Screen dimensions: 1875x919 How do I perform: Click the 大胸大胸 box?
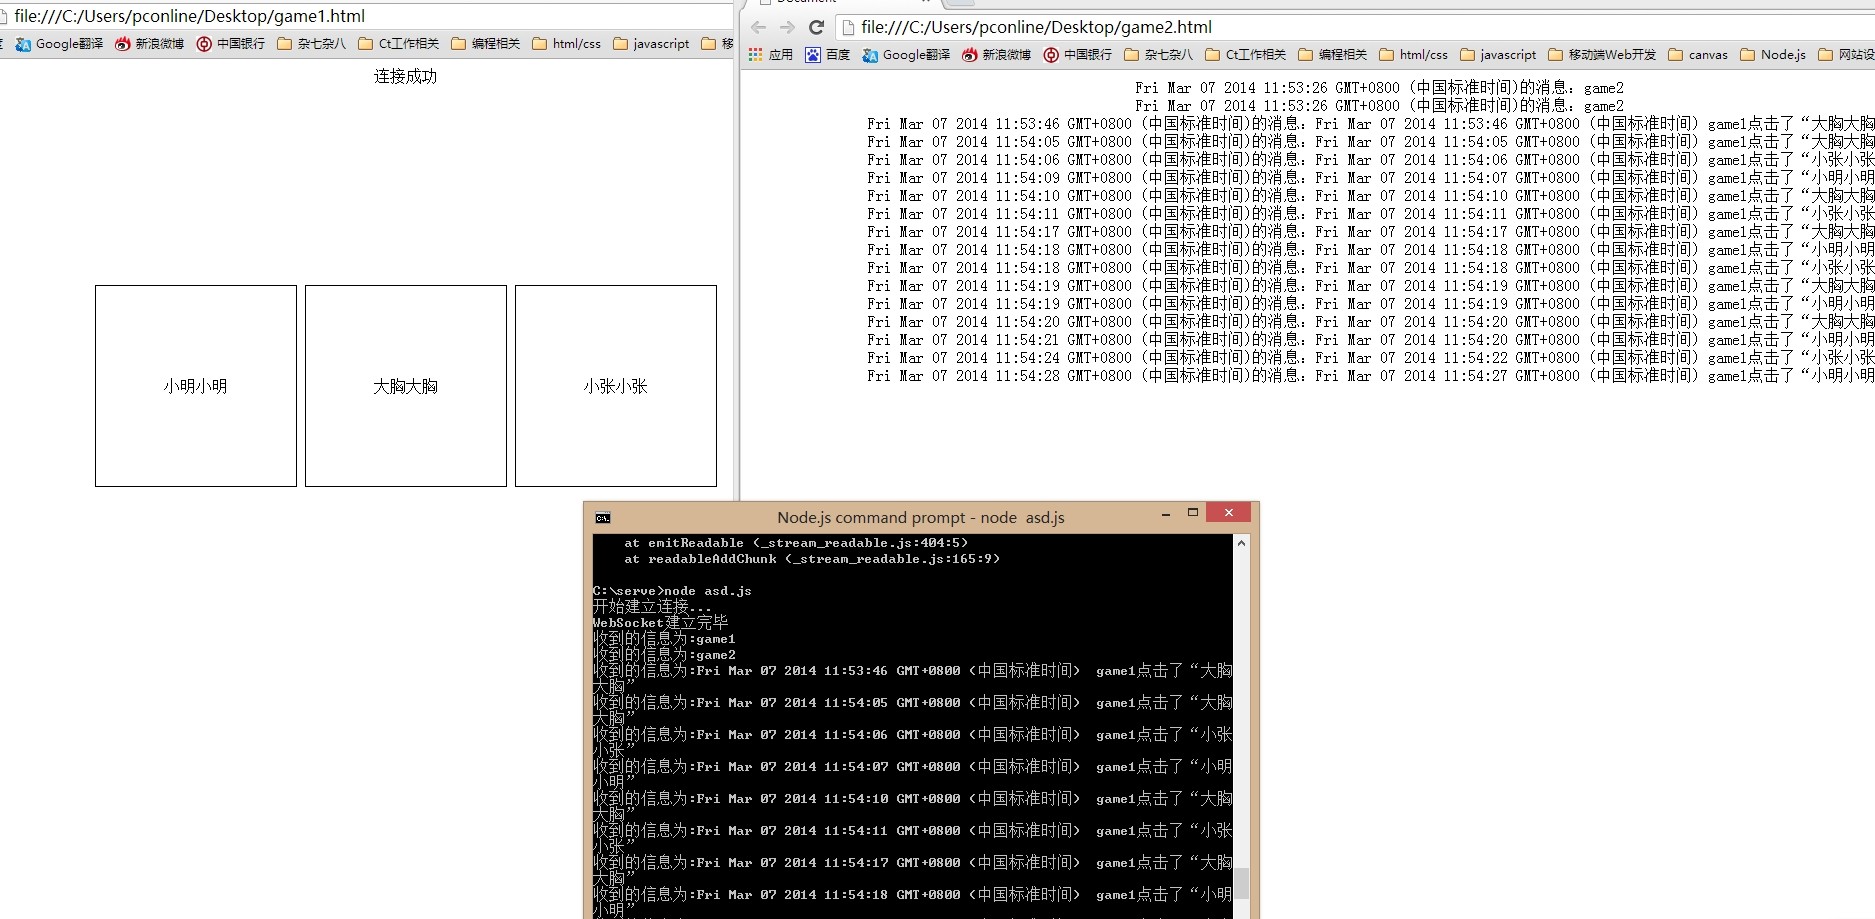tap(406, 386)
